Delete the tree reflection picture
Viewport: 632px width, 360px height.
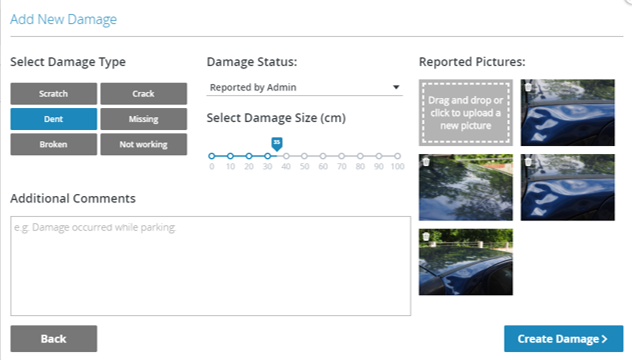[x=426, y=162]
